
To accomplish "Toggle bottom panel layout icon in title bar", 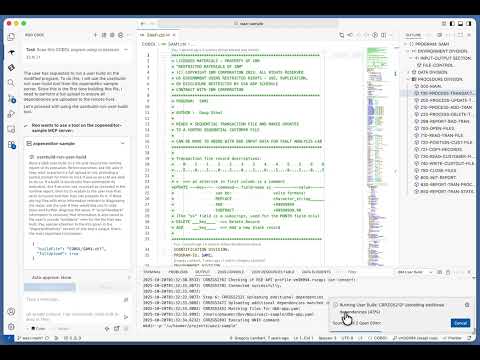I will tap(460, 24).
